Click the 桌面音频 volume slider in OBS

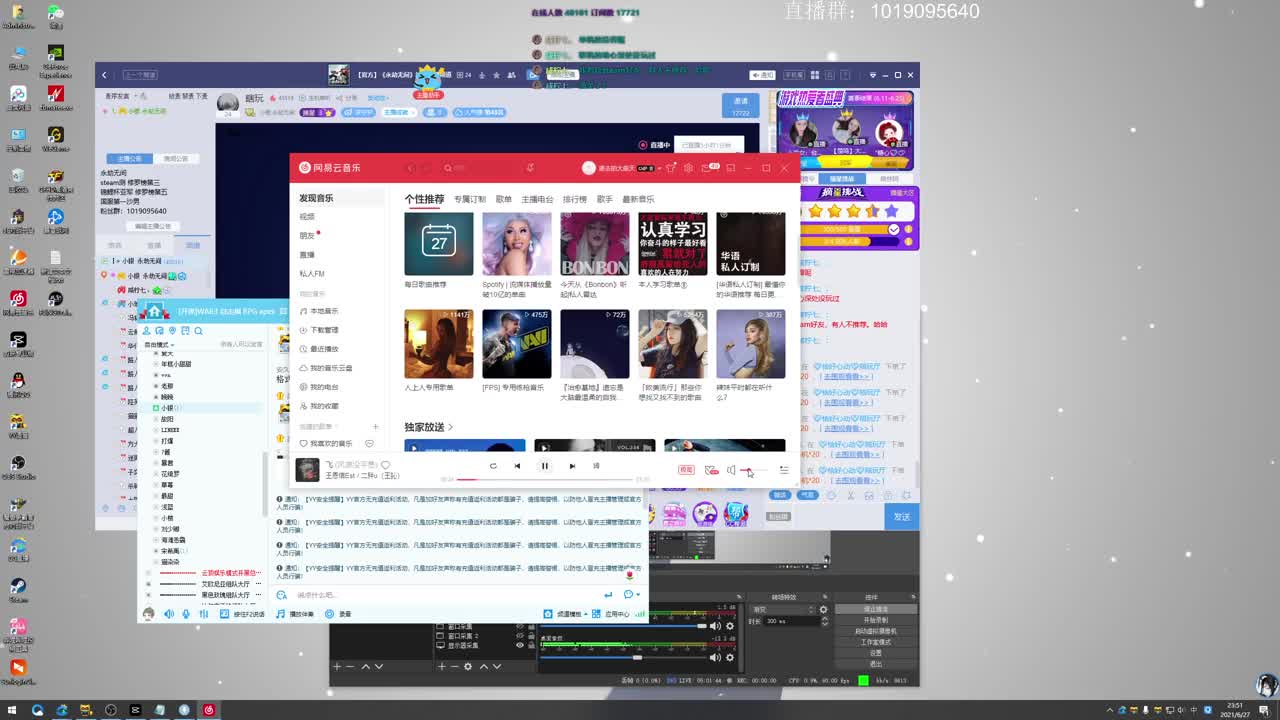[x=622, y=657]
